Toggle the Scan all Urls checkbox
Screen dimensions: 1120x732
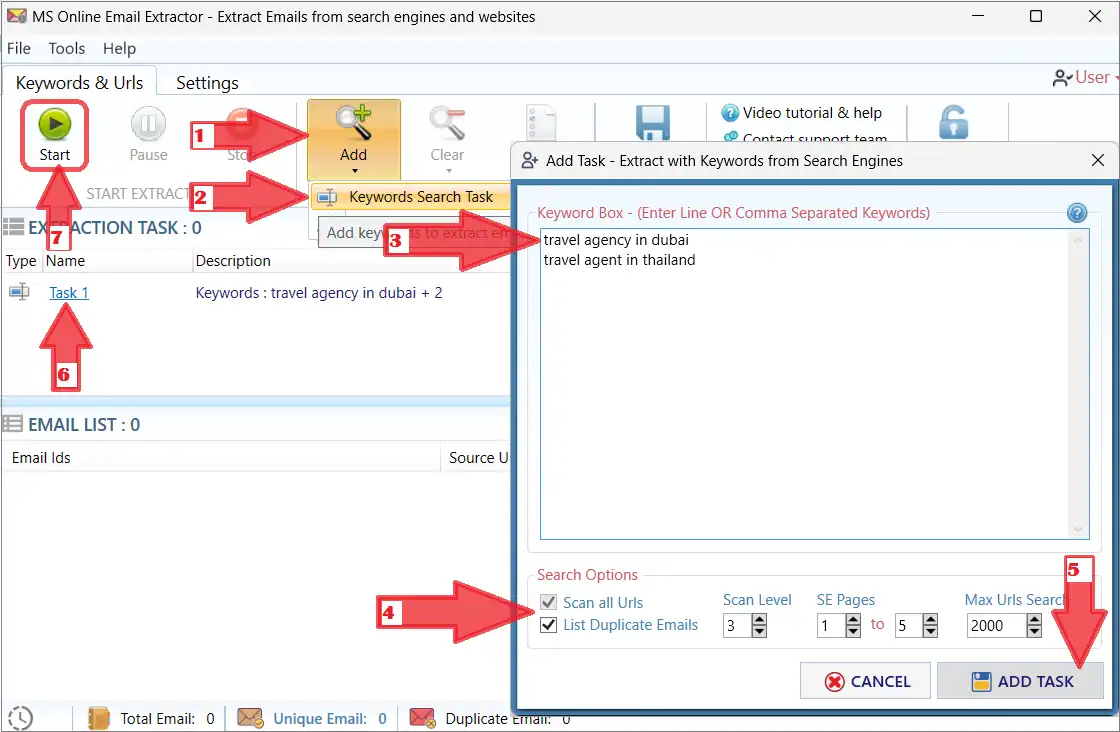(x=548, y=602)
